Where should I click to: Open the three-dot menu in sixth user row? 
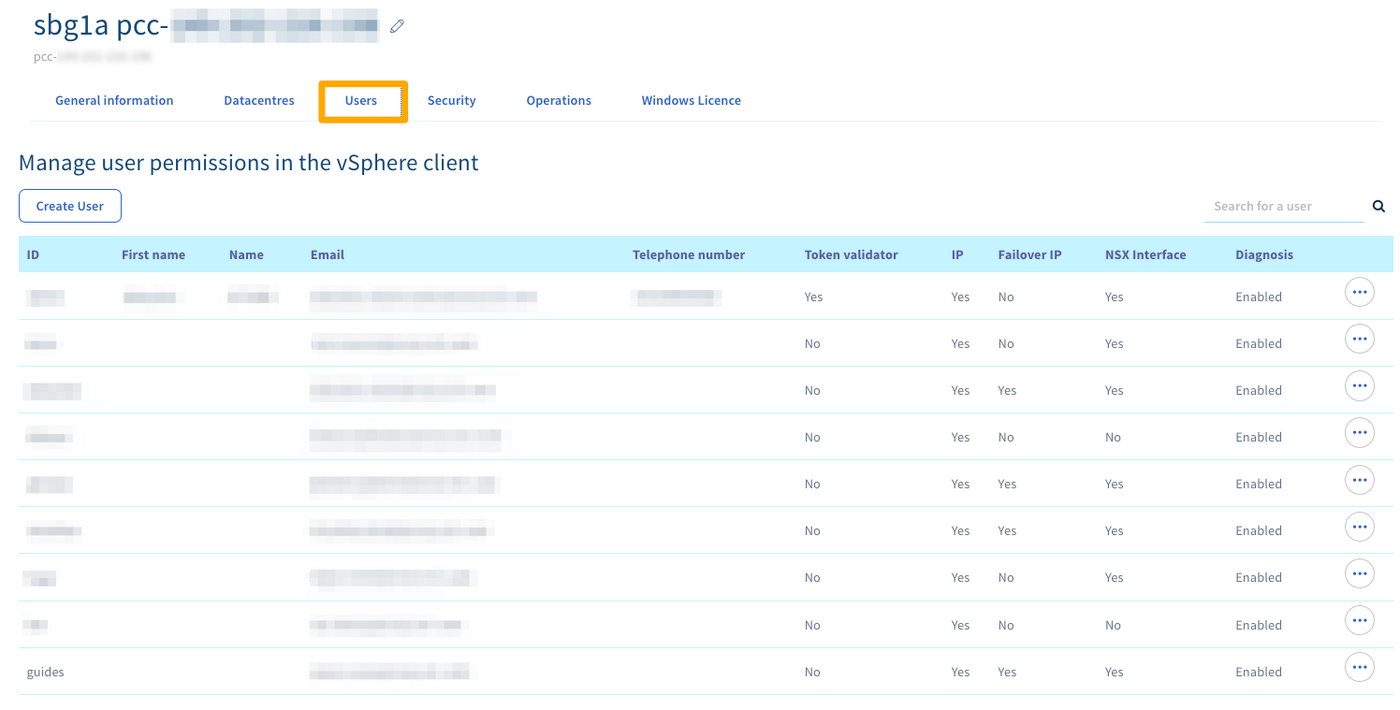pyautogui.click(x=1359, y=527)
